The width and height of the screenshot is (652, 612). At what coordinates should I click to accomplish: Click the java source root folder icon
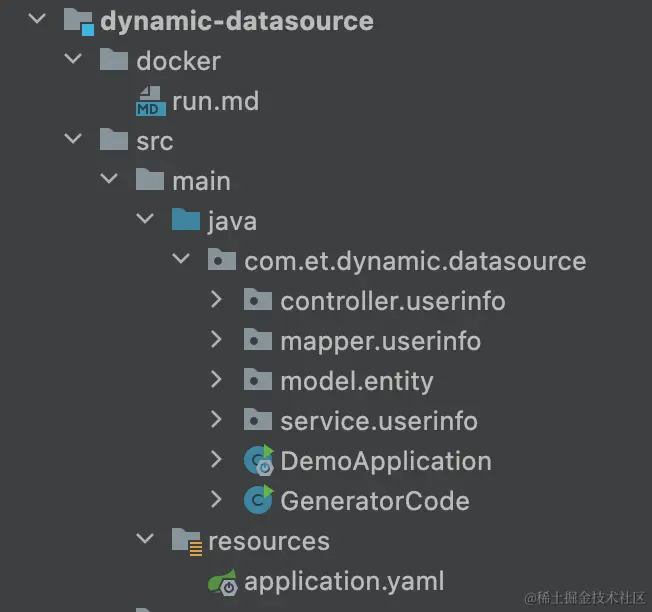pyautogui.click(x=186, y=220)
